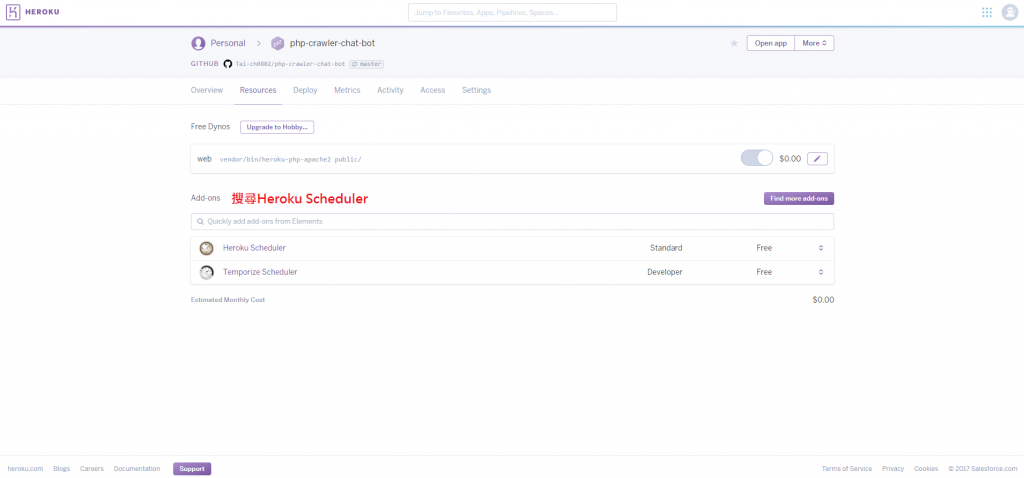Click the Free price in Heroku Scheduler row

[764, 248]
